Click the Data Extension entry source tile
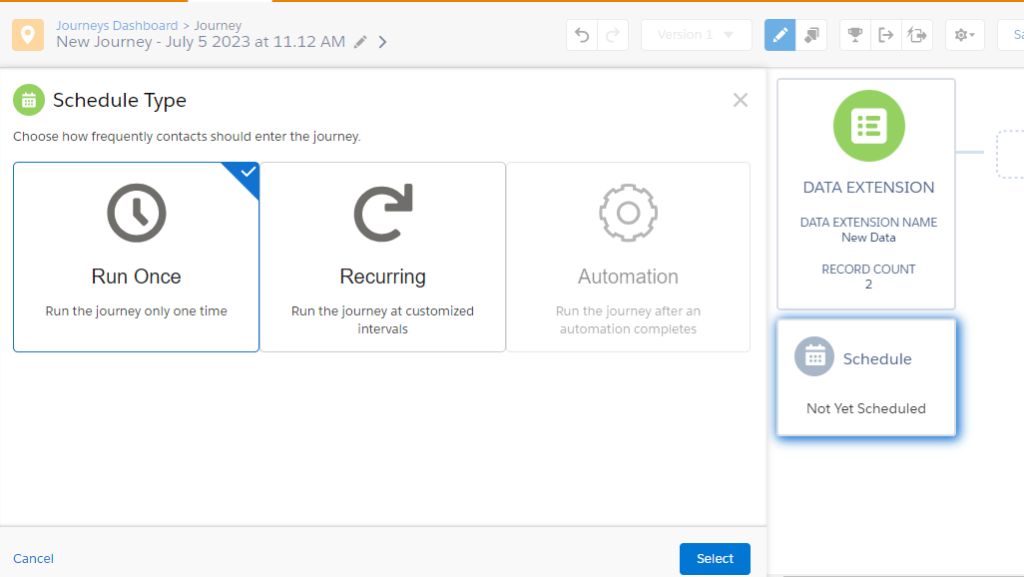Screen dimensions: 1024x577 click(x=866, y=194)
